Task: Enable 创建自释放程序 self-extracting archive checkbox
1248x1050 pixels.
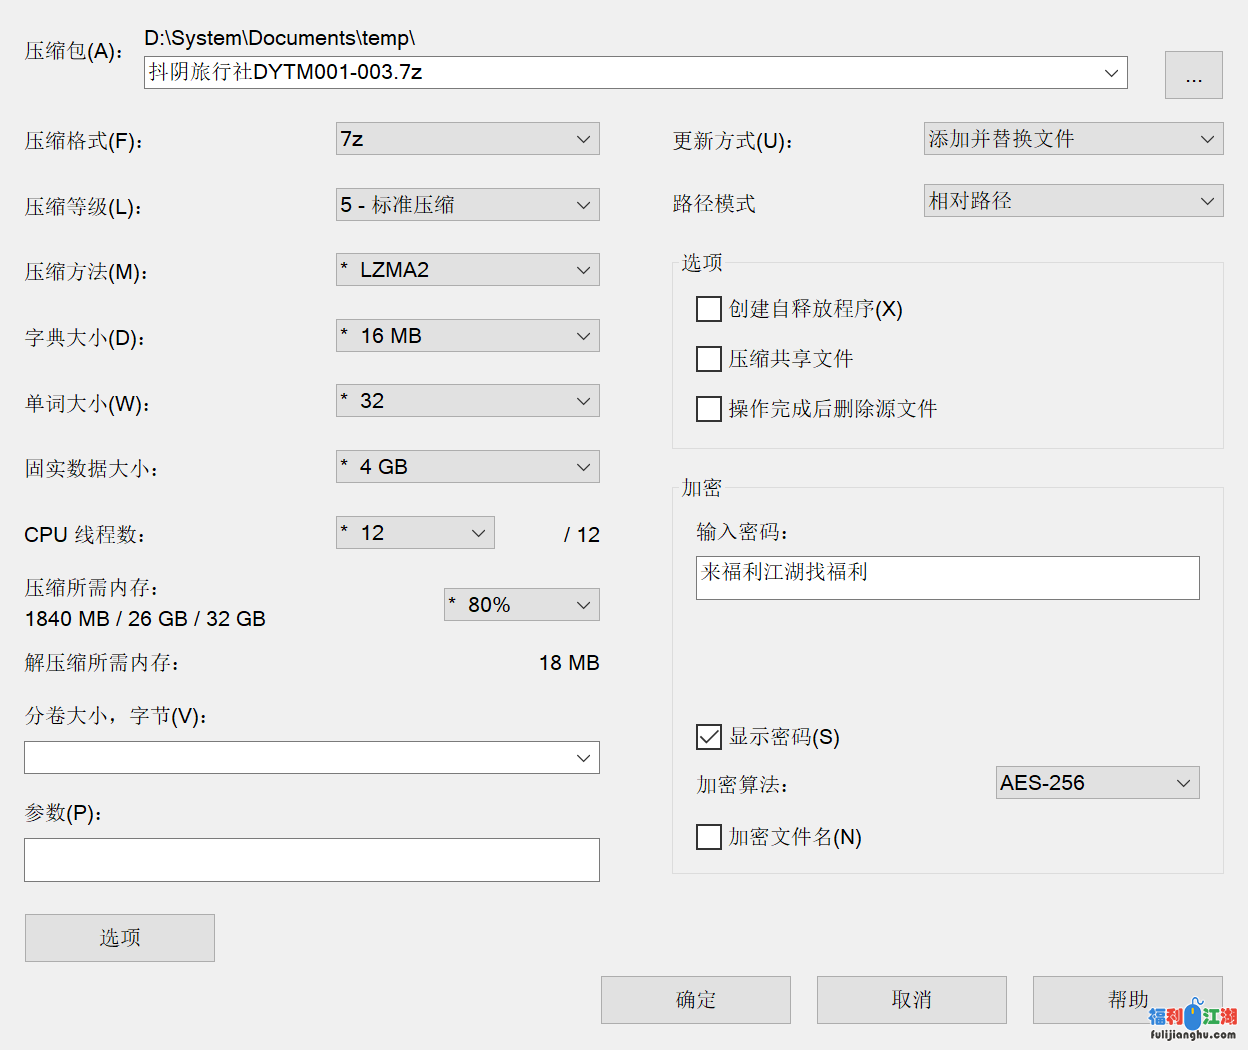Action: [709, 309]
